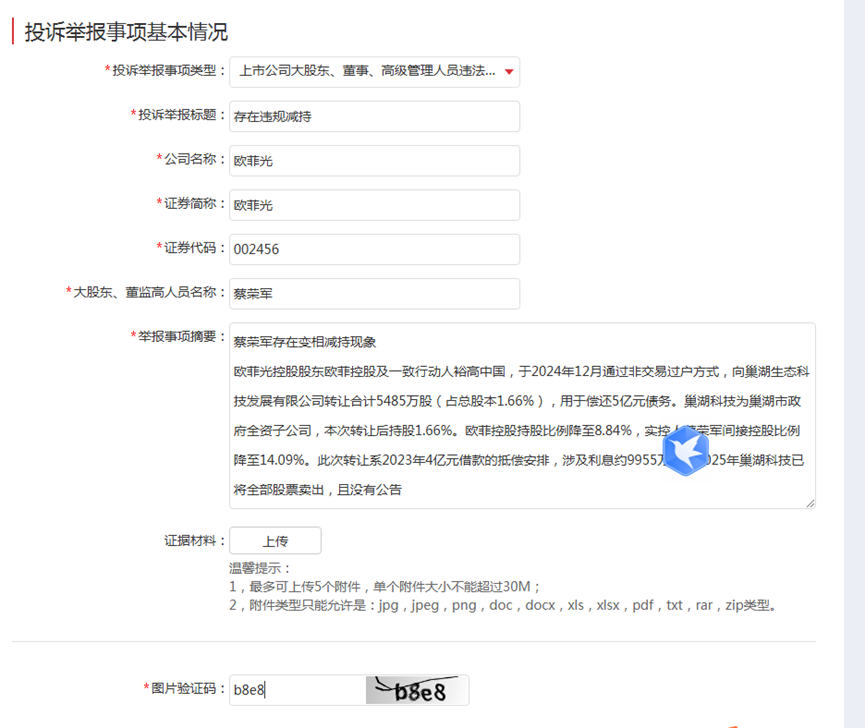
Task: Click the 证据材料 label
Action: coord(194,540)
